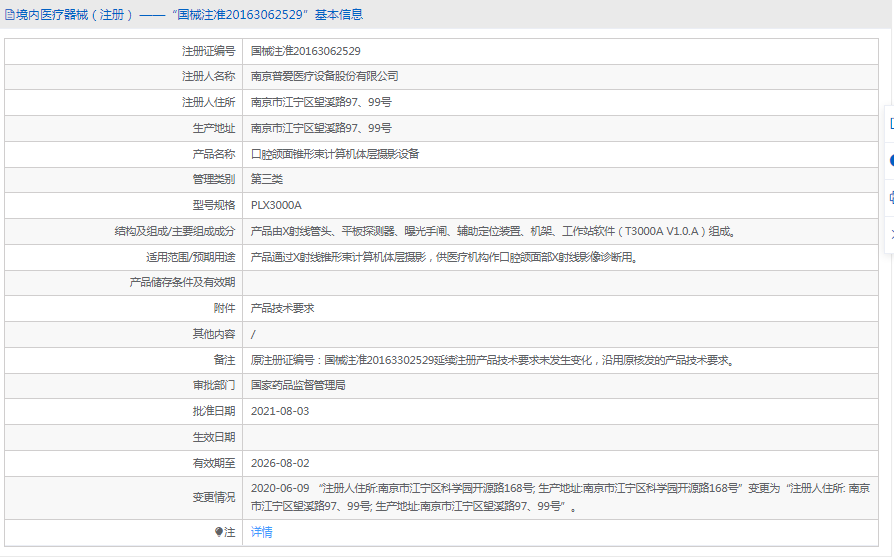This screenshot has width=894, height=557.
Task: Click the lightbulb icon beside 注
Action: (218, 532)
